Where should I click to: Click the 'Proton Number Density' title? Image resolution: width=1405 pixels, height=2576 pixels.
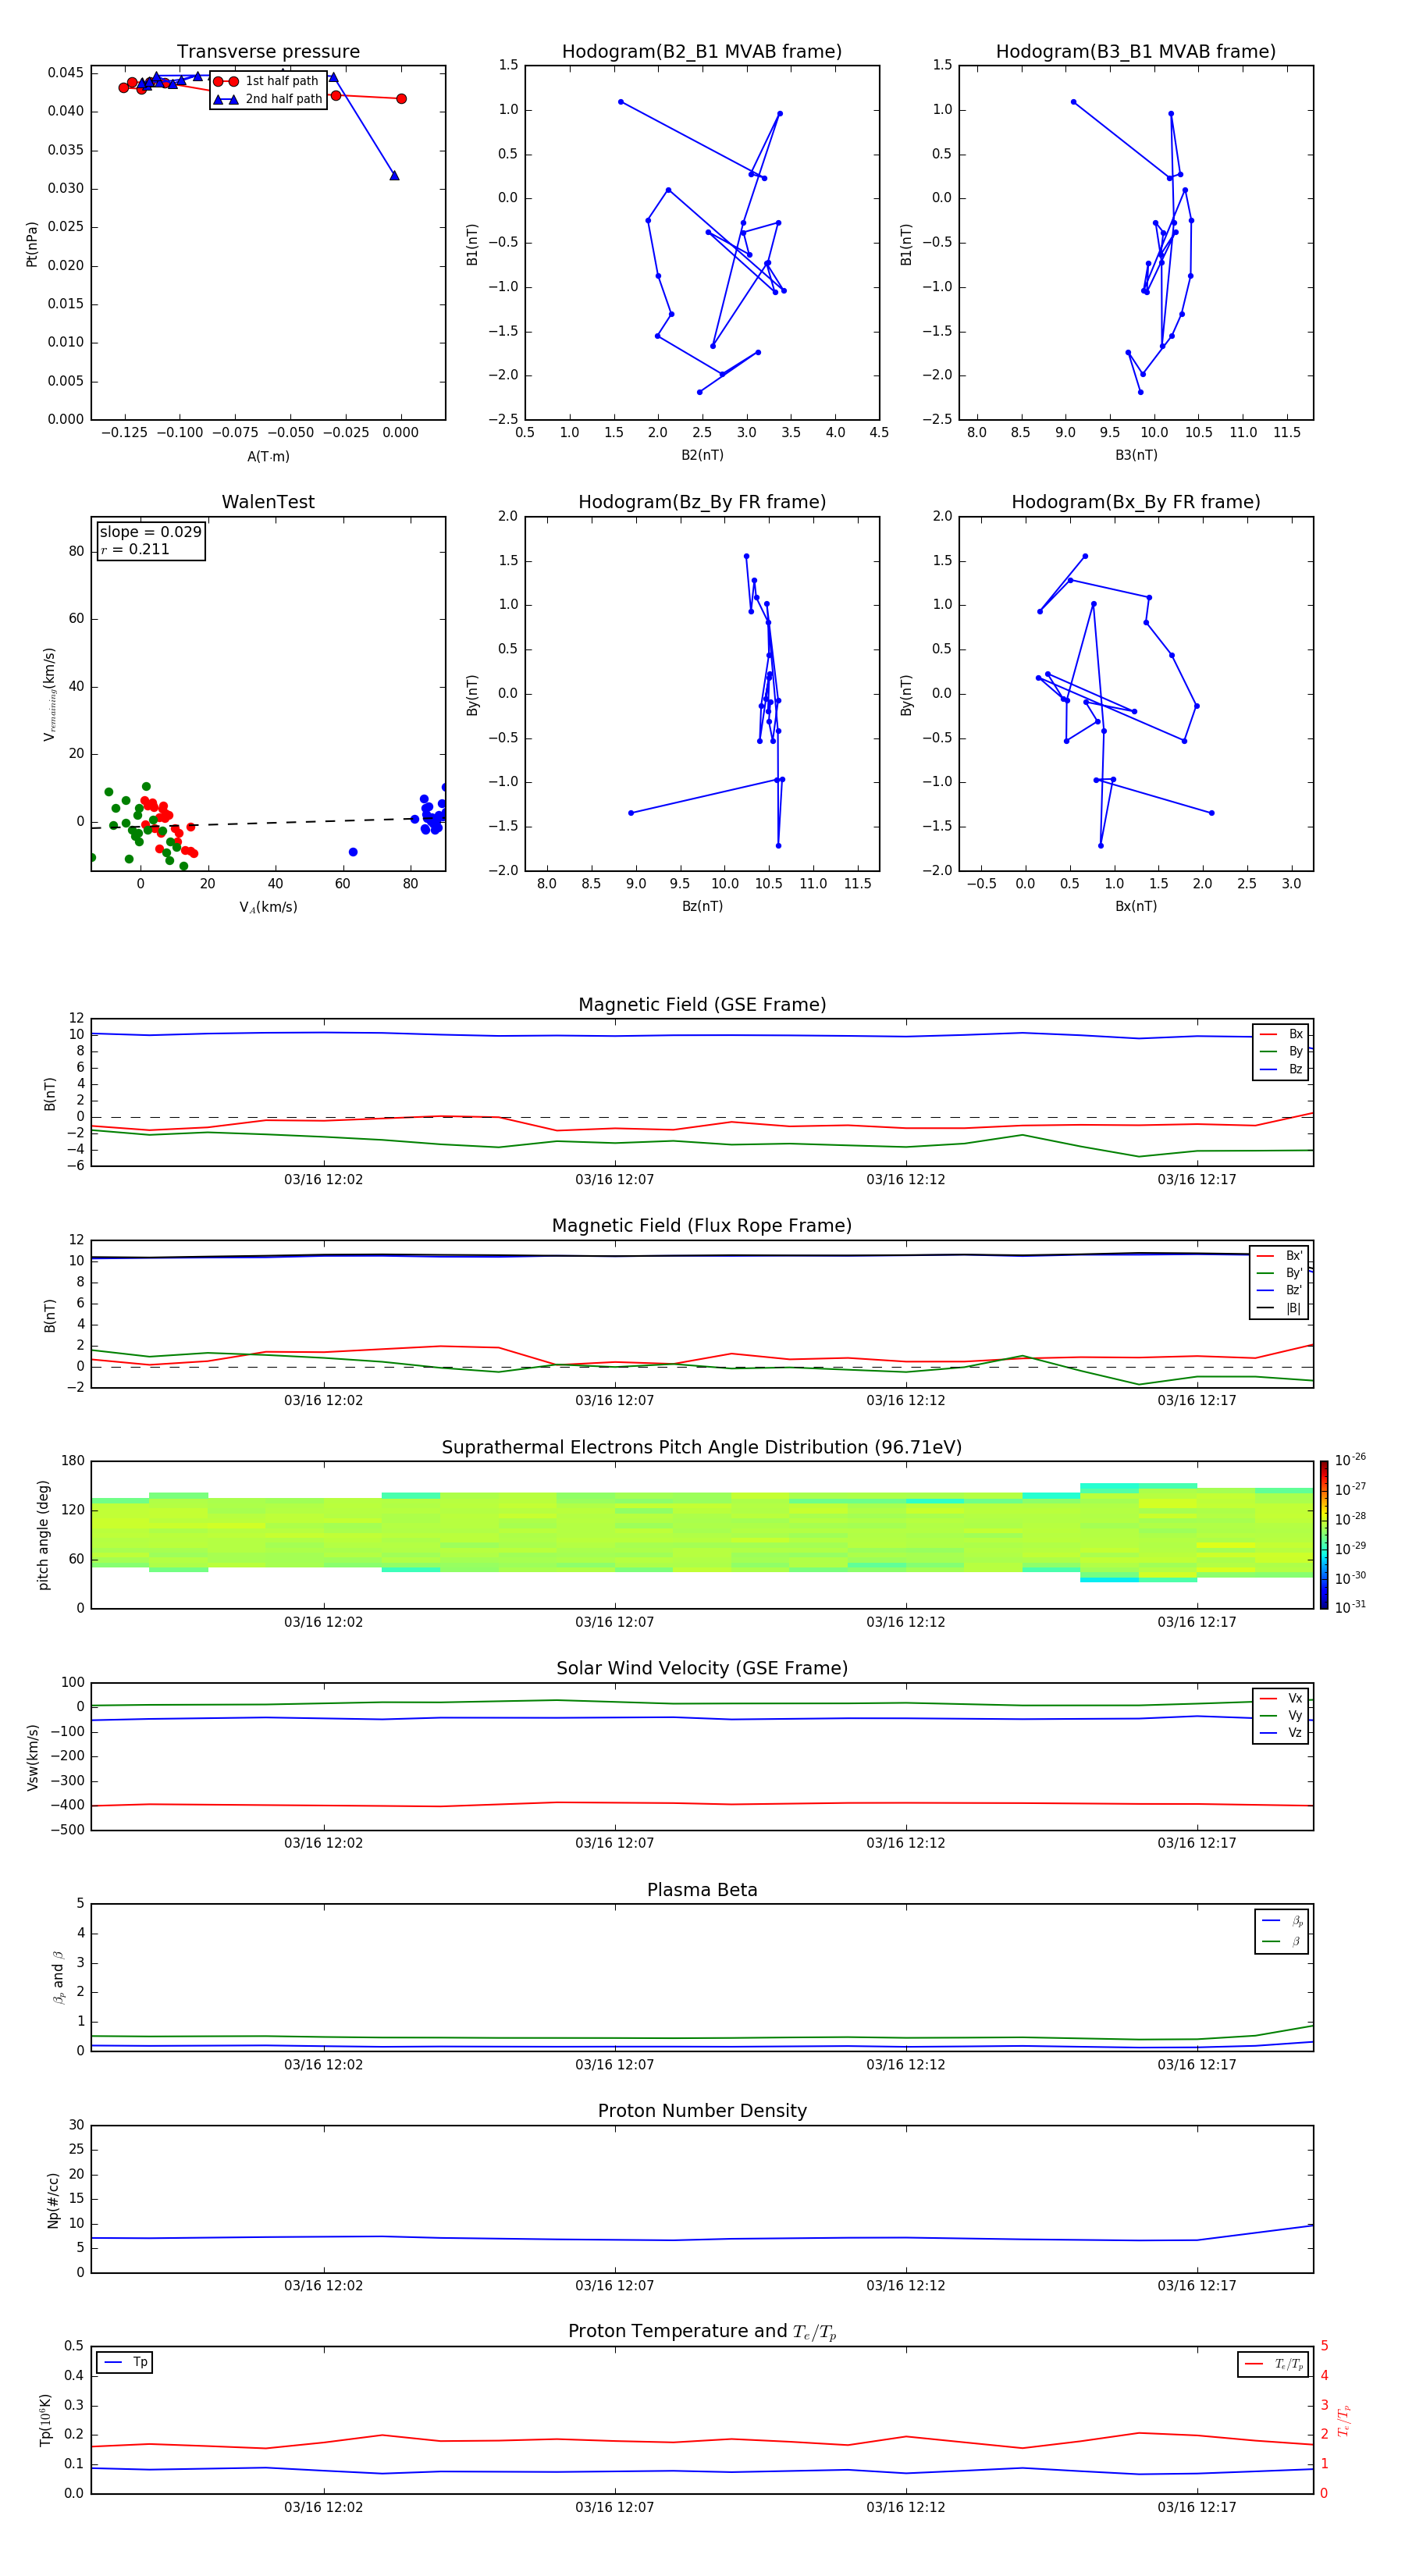(x=702, y=2111)
